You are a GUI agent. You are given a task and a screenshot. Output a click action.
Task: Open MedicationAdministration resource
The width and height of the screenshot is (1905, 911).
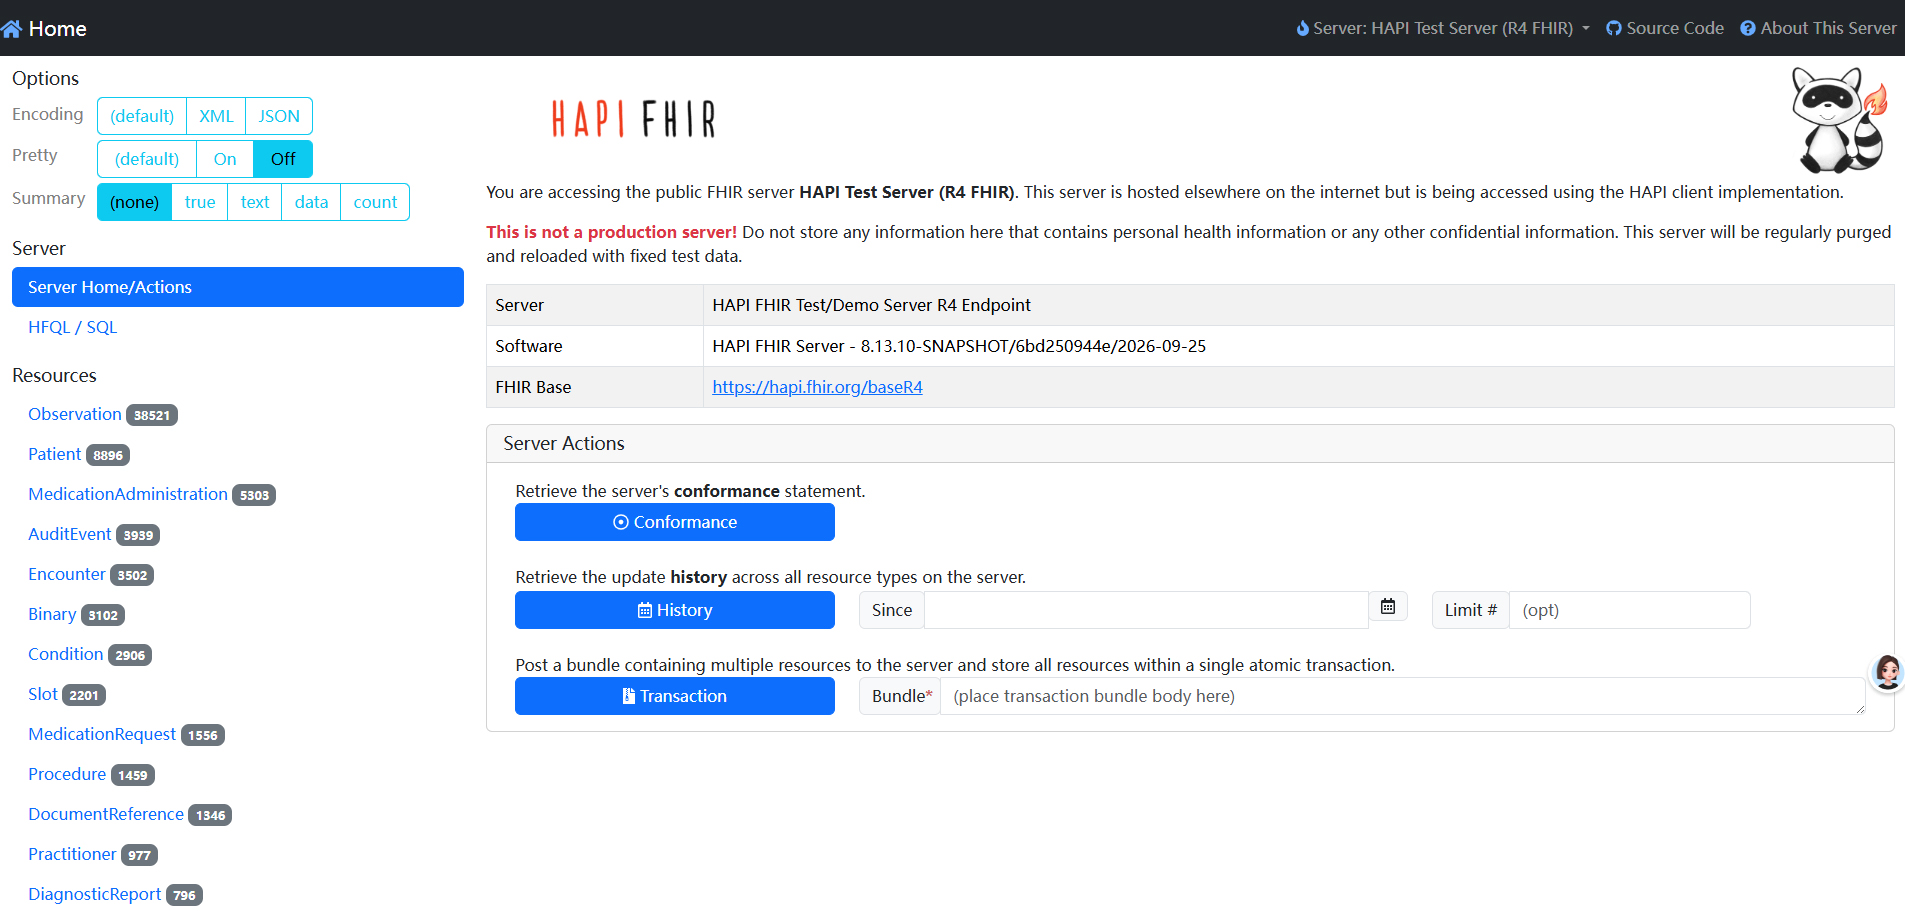click(128, 494)
